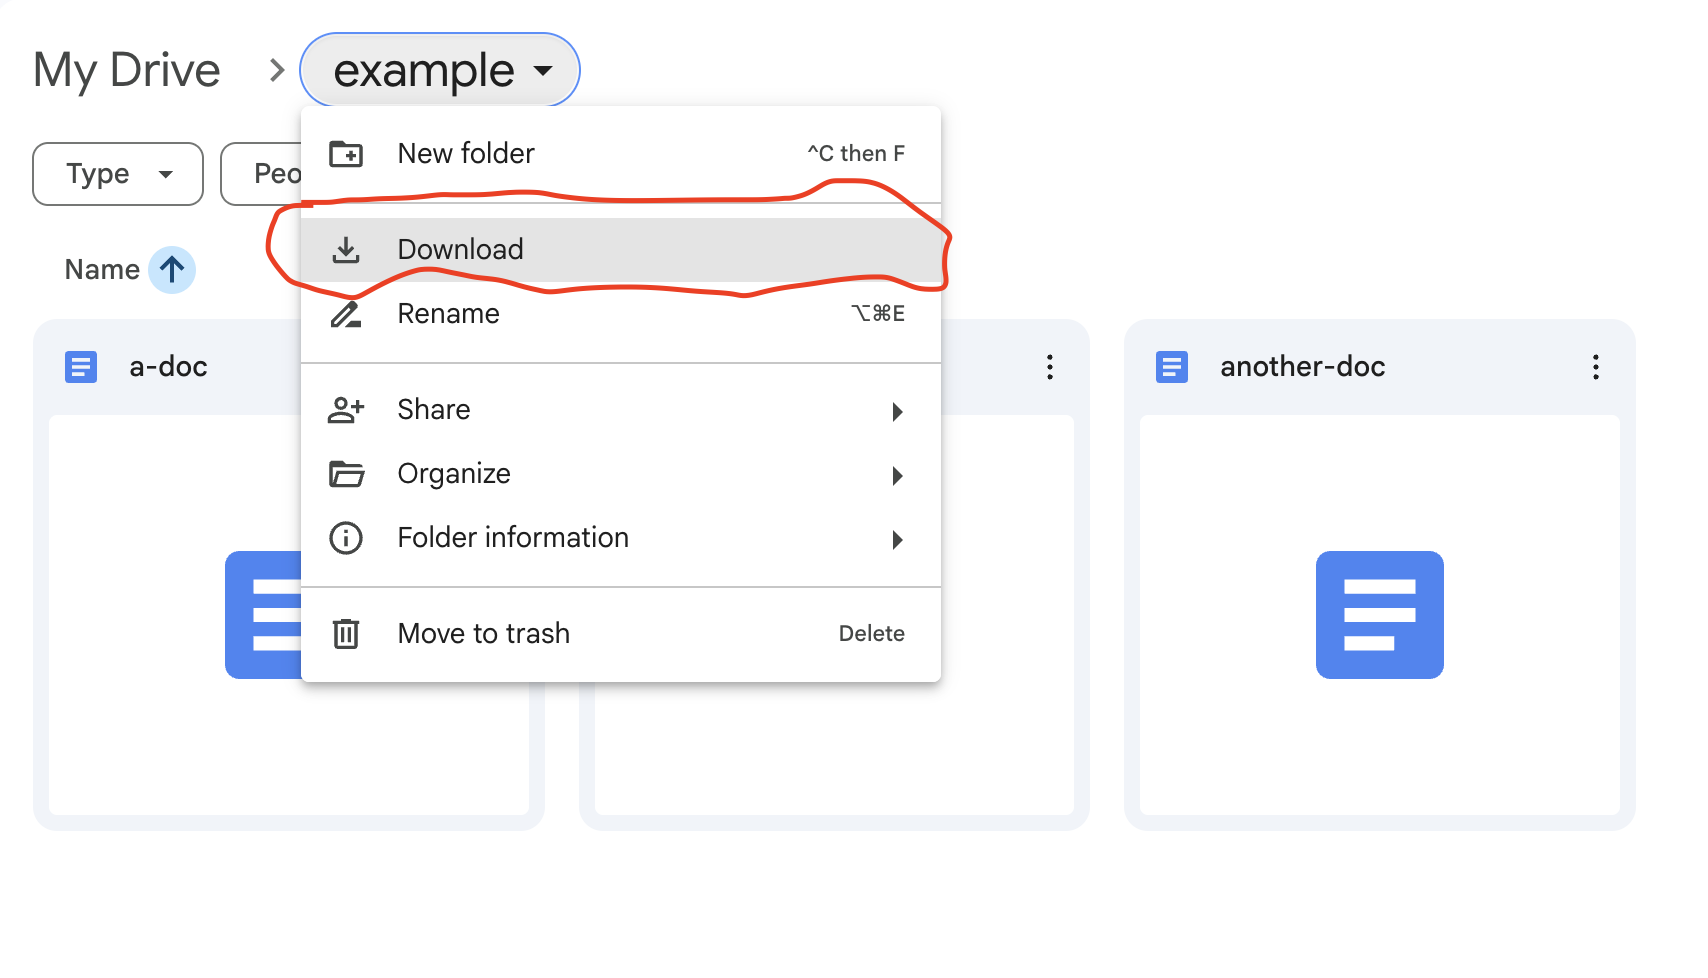The height and width of the screenshot is (978, 1708).
Task: Click the a-doc file name
Action: click(x=167, y=366)
